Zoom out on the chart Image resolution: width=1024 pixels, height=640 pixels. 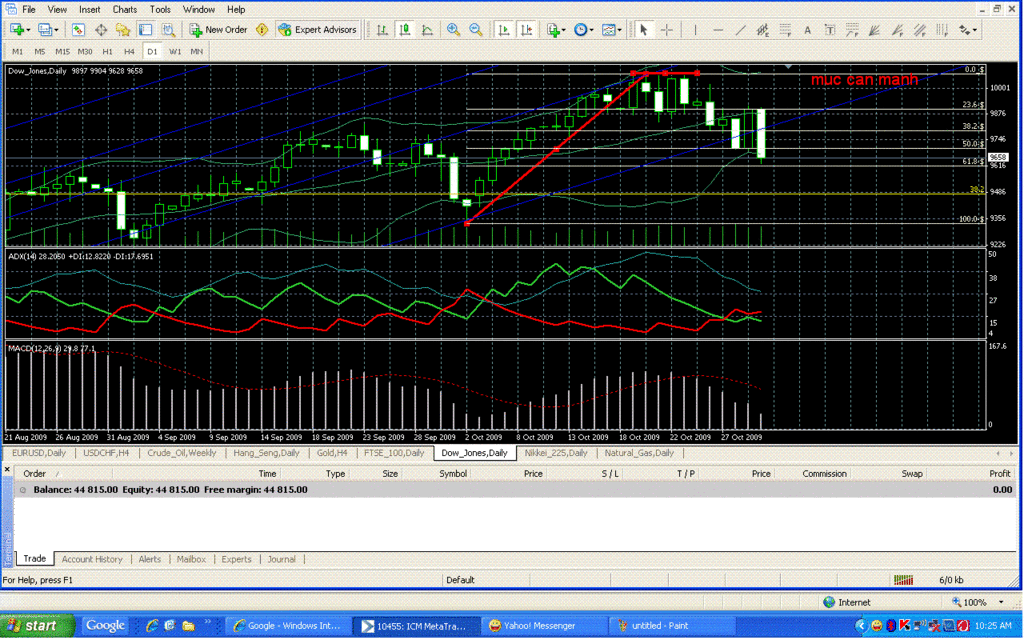point(476,30)
